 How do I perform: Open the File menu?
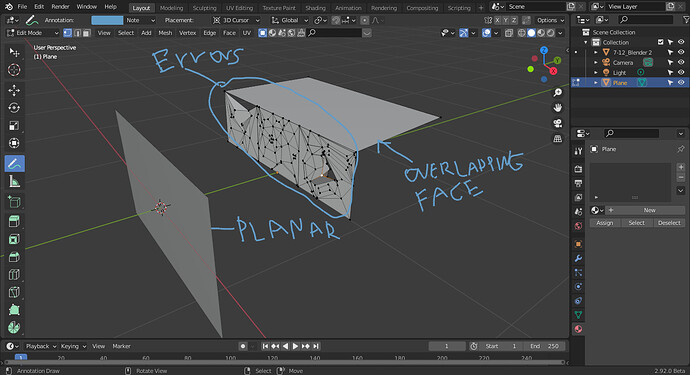pos(22,7)
